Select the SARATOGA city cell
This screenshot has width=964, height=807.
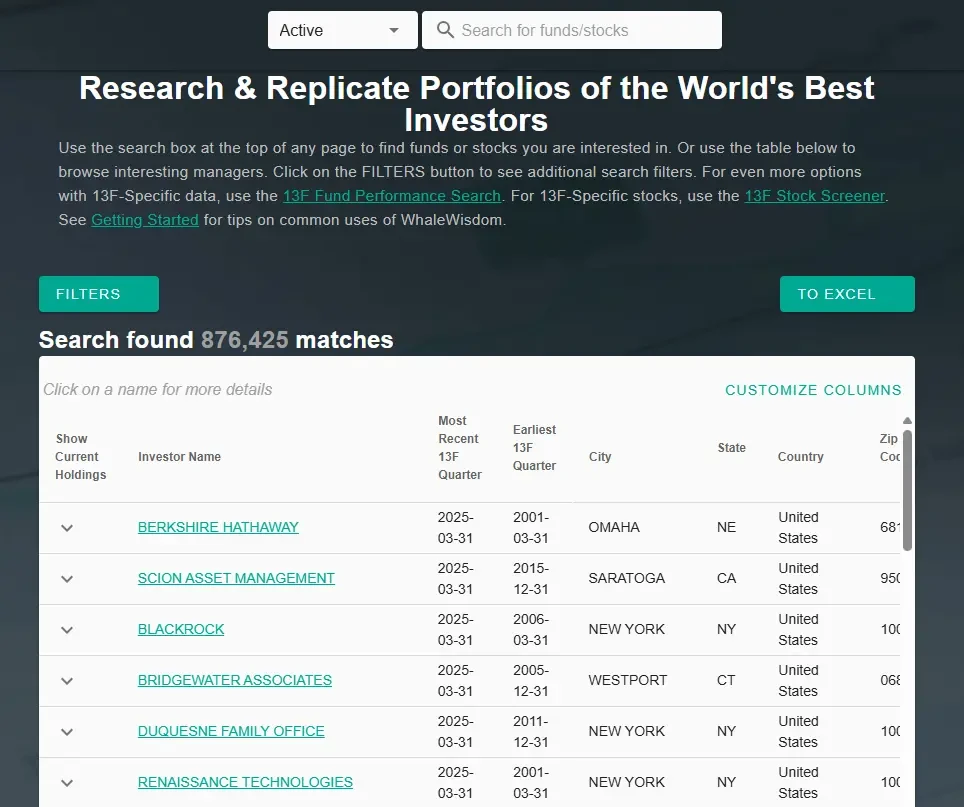(626, 578)
